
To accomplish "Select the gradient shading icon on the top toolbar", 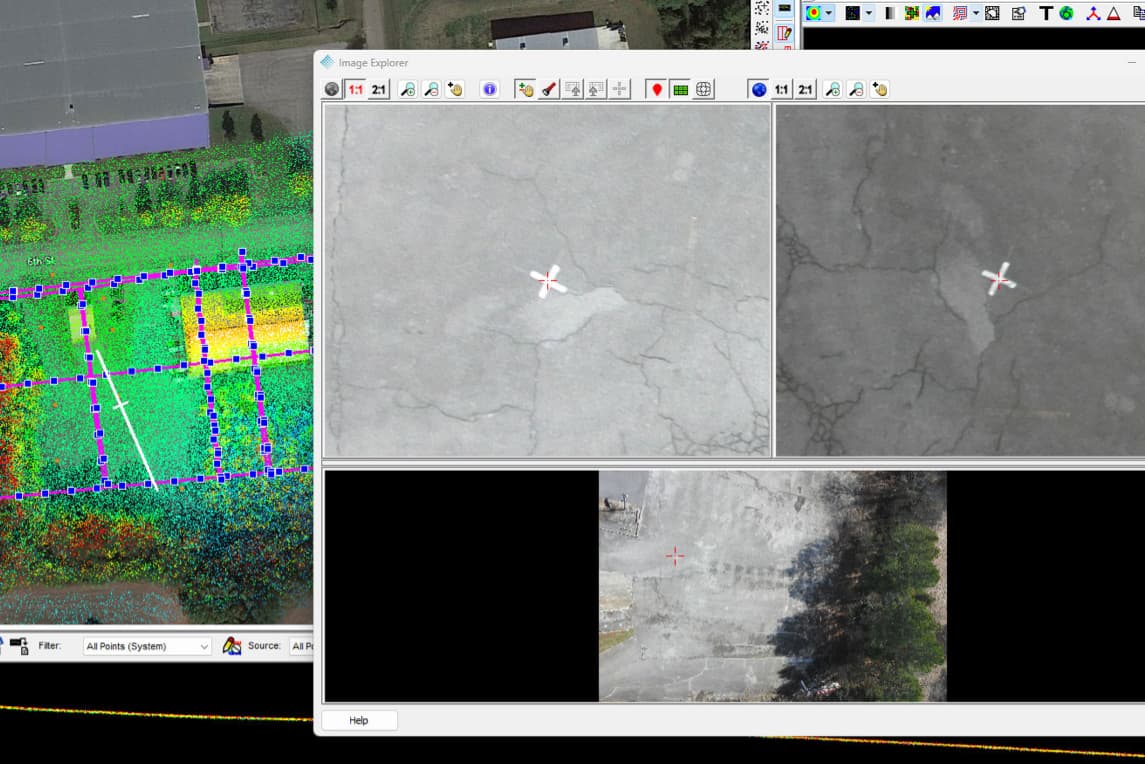I will click(890, 12).
